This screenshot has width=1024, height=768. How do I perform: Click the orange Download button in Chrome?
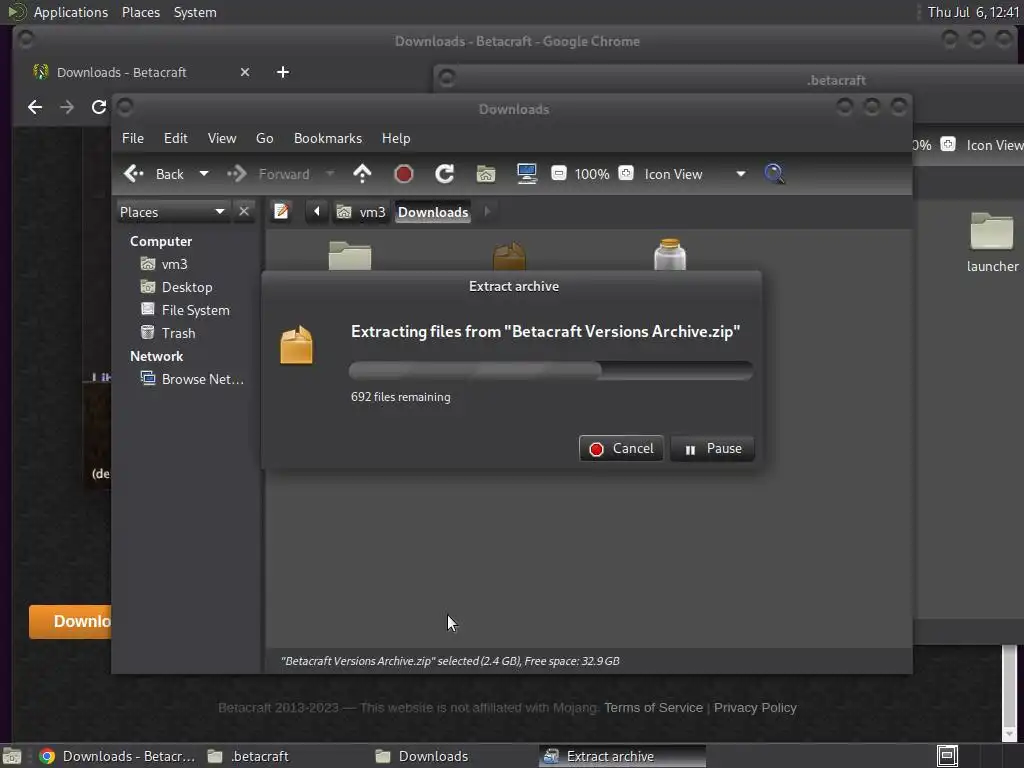pos(70,621)
